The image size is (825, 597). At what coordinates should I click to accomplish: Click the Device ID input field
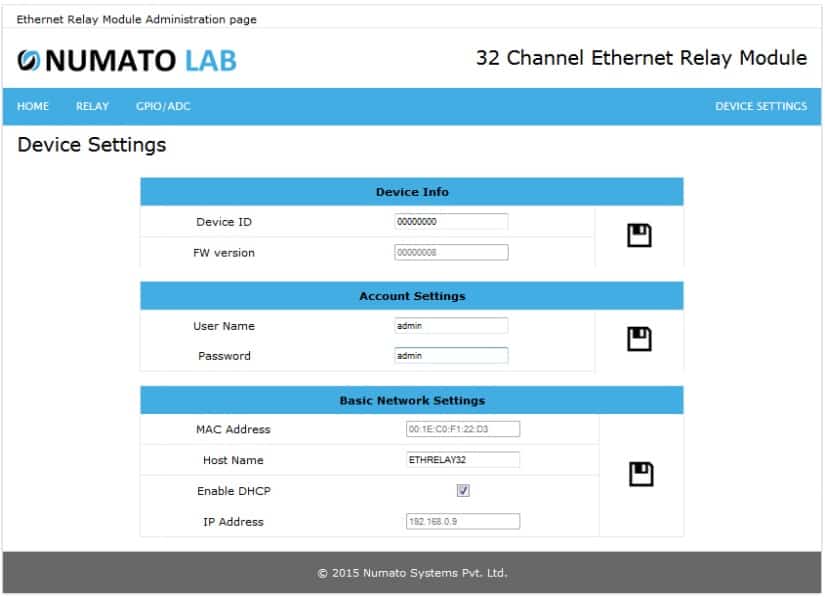pos(451,222)
